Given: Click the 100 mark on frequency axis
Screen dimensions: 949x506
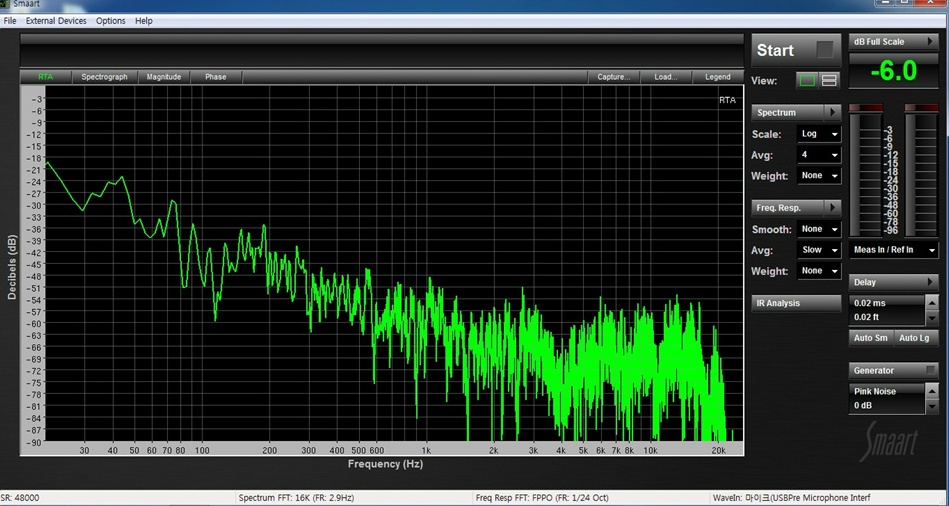Looking at the screenshot, I should pyautogui.click(x=202, y=450).
